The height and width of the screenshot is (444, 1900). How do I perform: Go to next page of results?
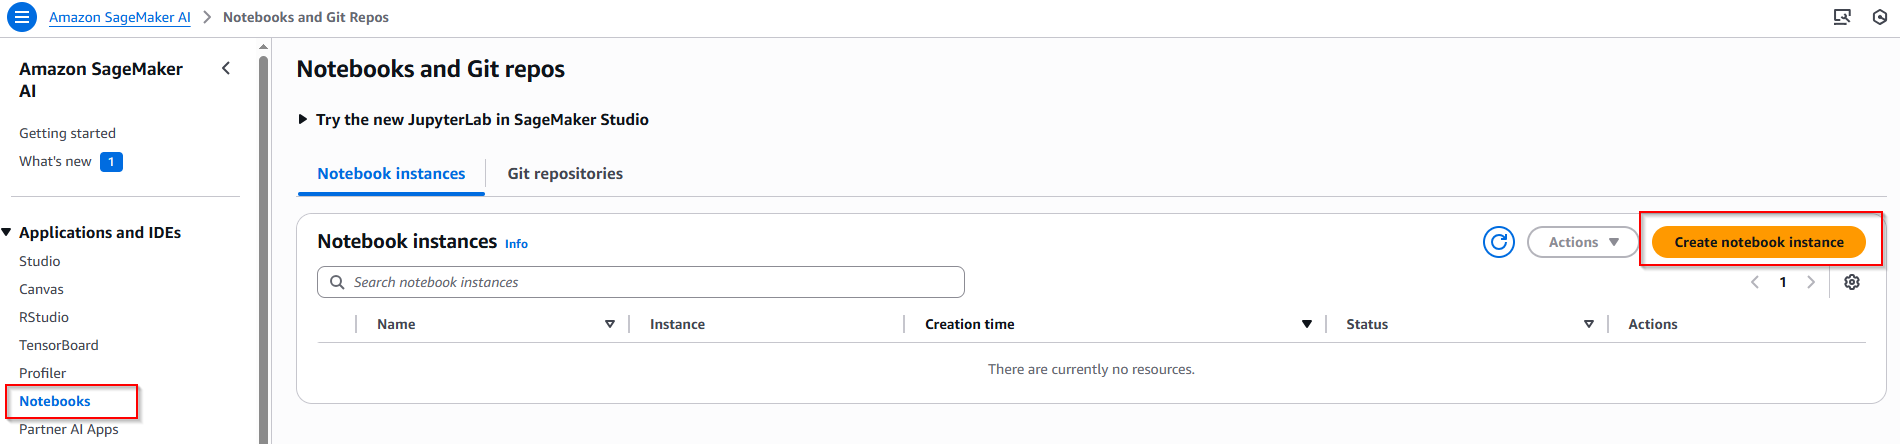[x=1811, y=282]
